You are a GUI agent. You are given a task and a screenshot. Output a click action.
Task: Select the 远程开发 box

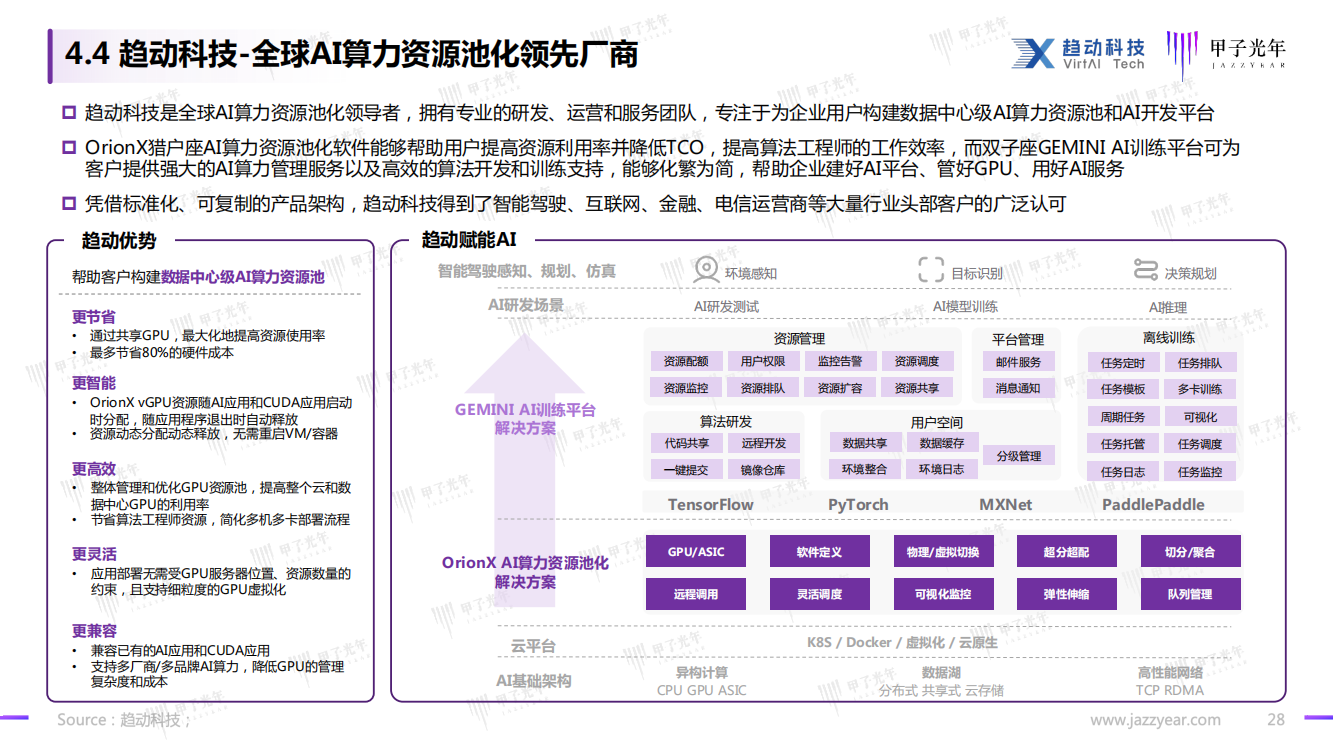(763, 443)
